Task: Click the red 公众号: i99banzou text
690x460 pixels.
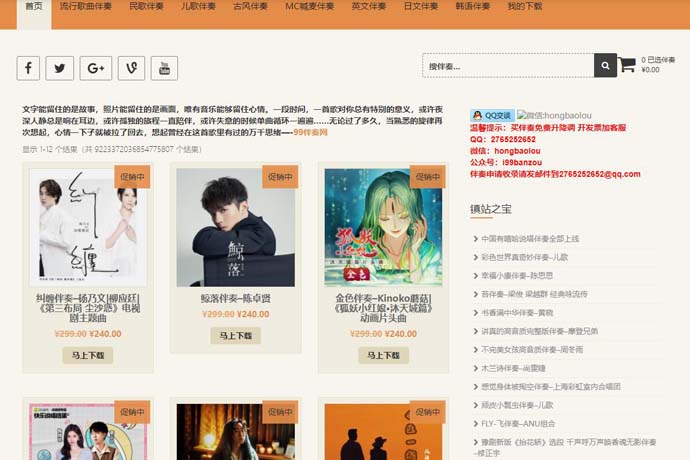Action: point(506,162)
